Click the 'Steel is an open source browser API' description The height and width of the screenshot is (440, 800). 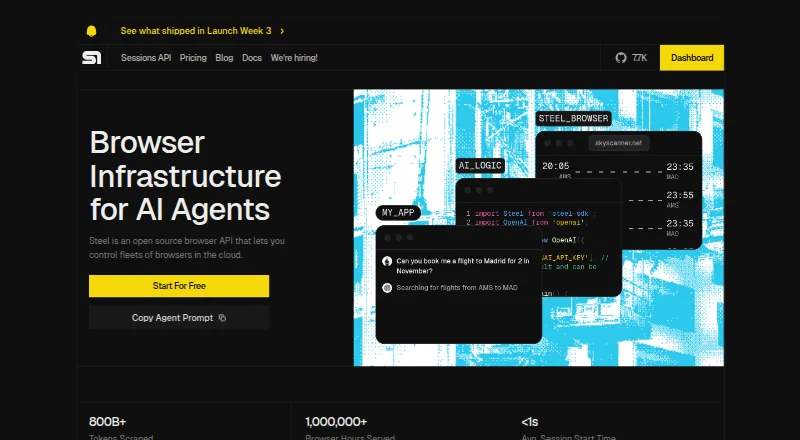pyautogui.click(x=187, y=248)
